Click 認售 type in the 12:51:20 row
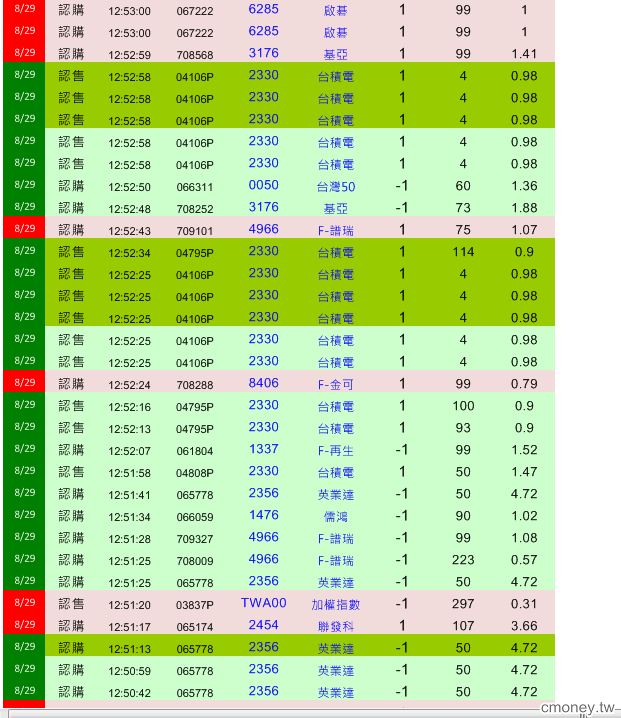621x718 pixels. [71, 604]
